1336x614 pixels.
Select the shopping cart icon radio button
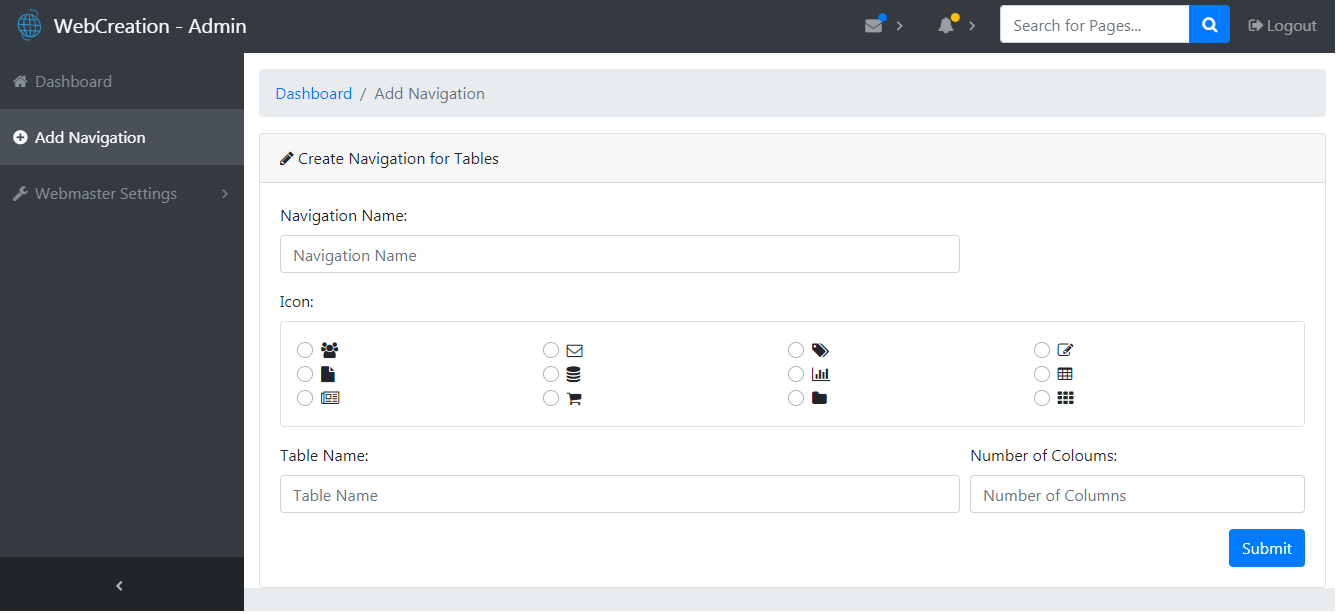(x=551, y=398)
